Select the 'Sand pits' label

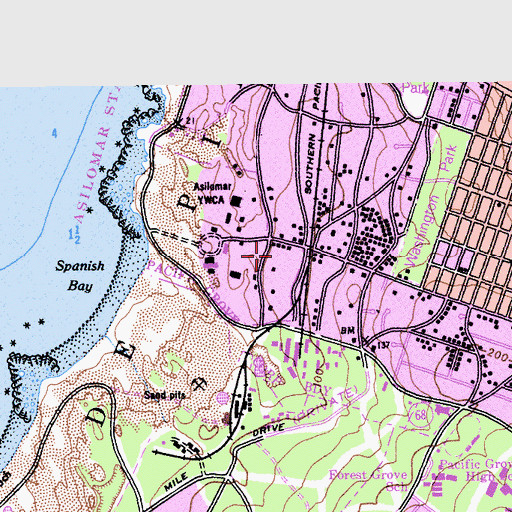165,395
